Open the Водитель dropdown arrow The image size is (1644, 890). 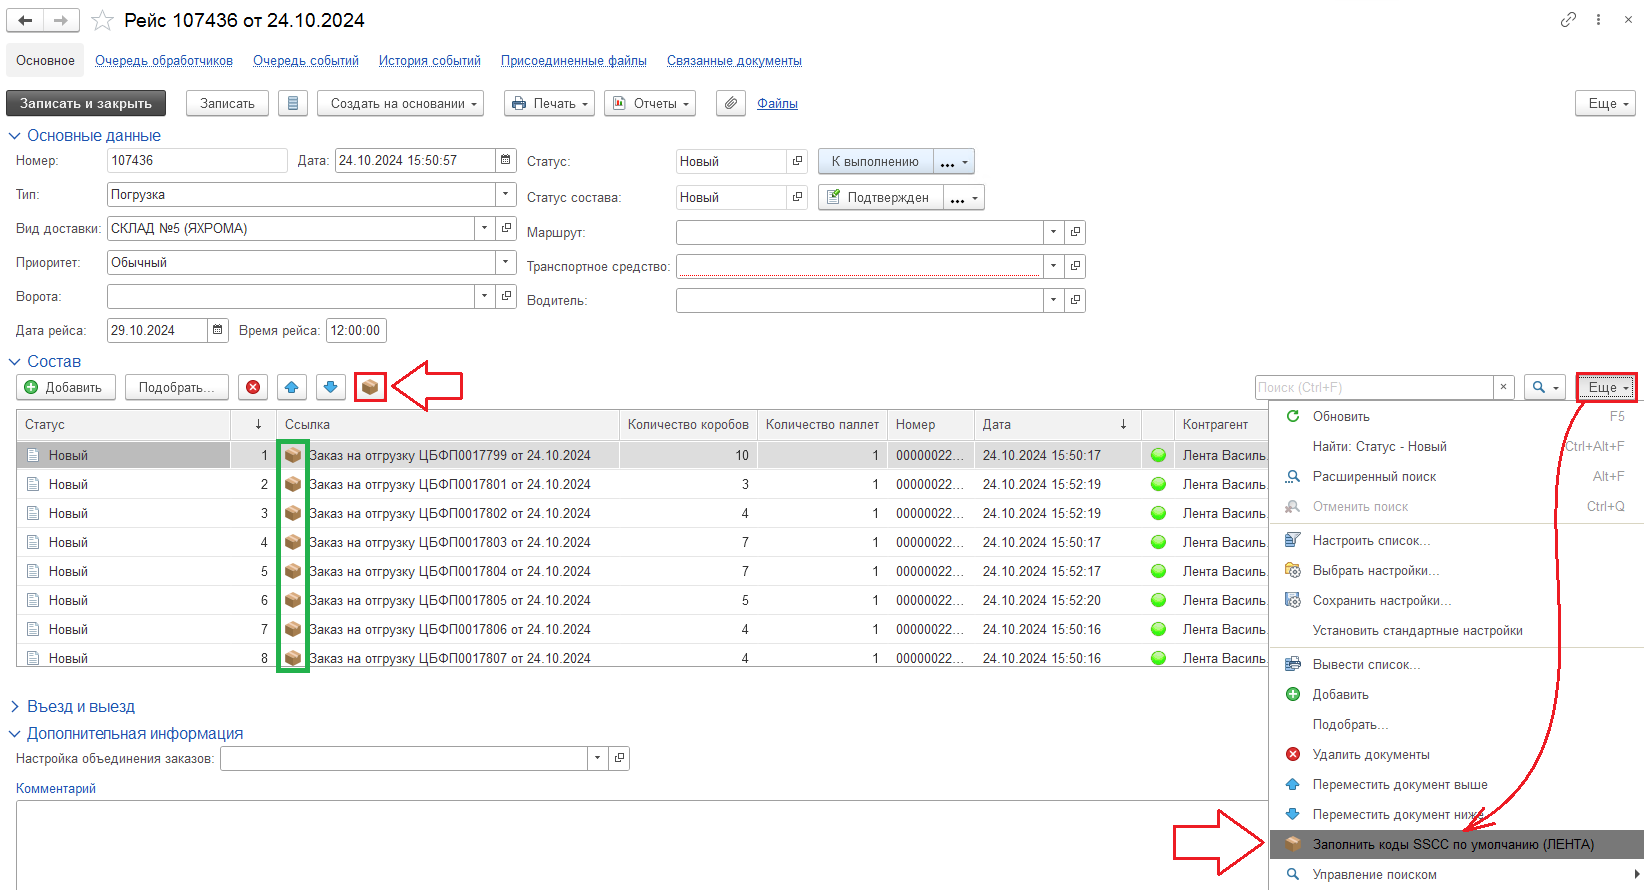pos(1053,300)
